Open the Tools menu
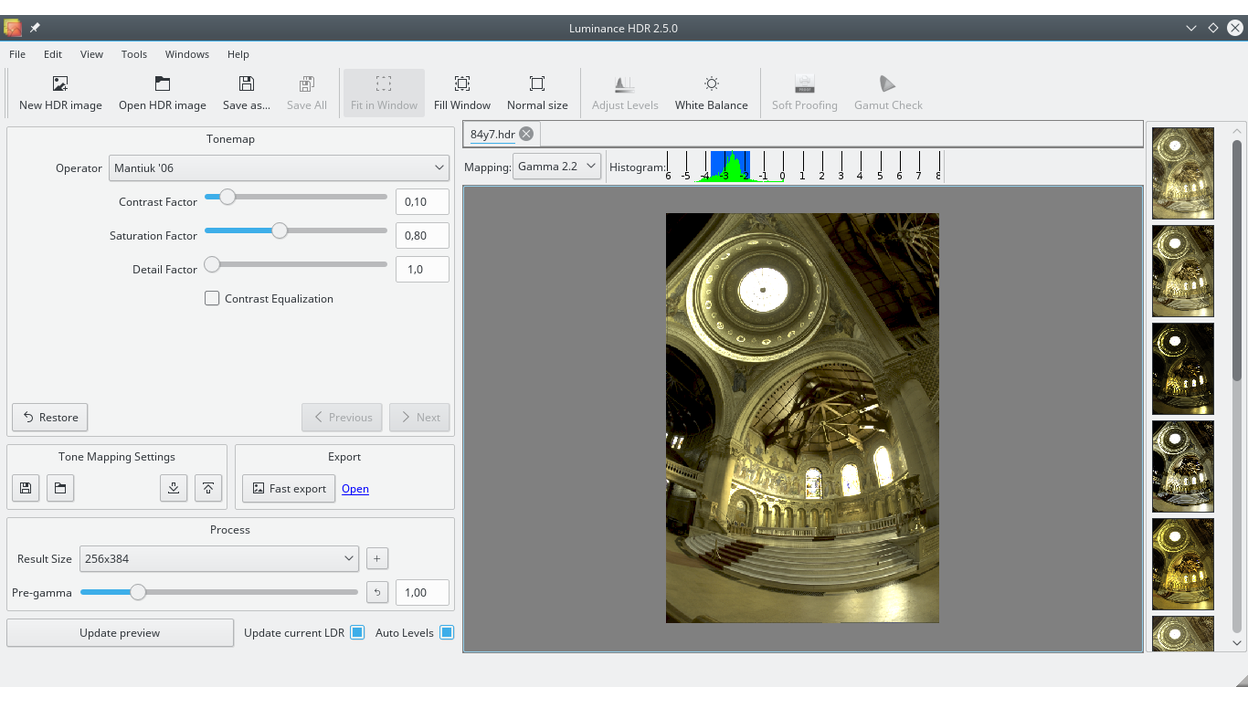Image resolution: width=1248 pixels, height=702 pixels. 133,54
